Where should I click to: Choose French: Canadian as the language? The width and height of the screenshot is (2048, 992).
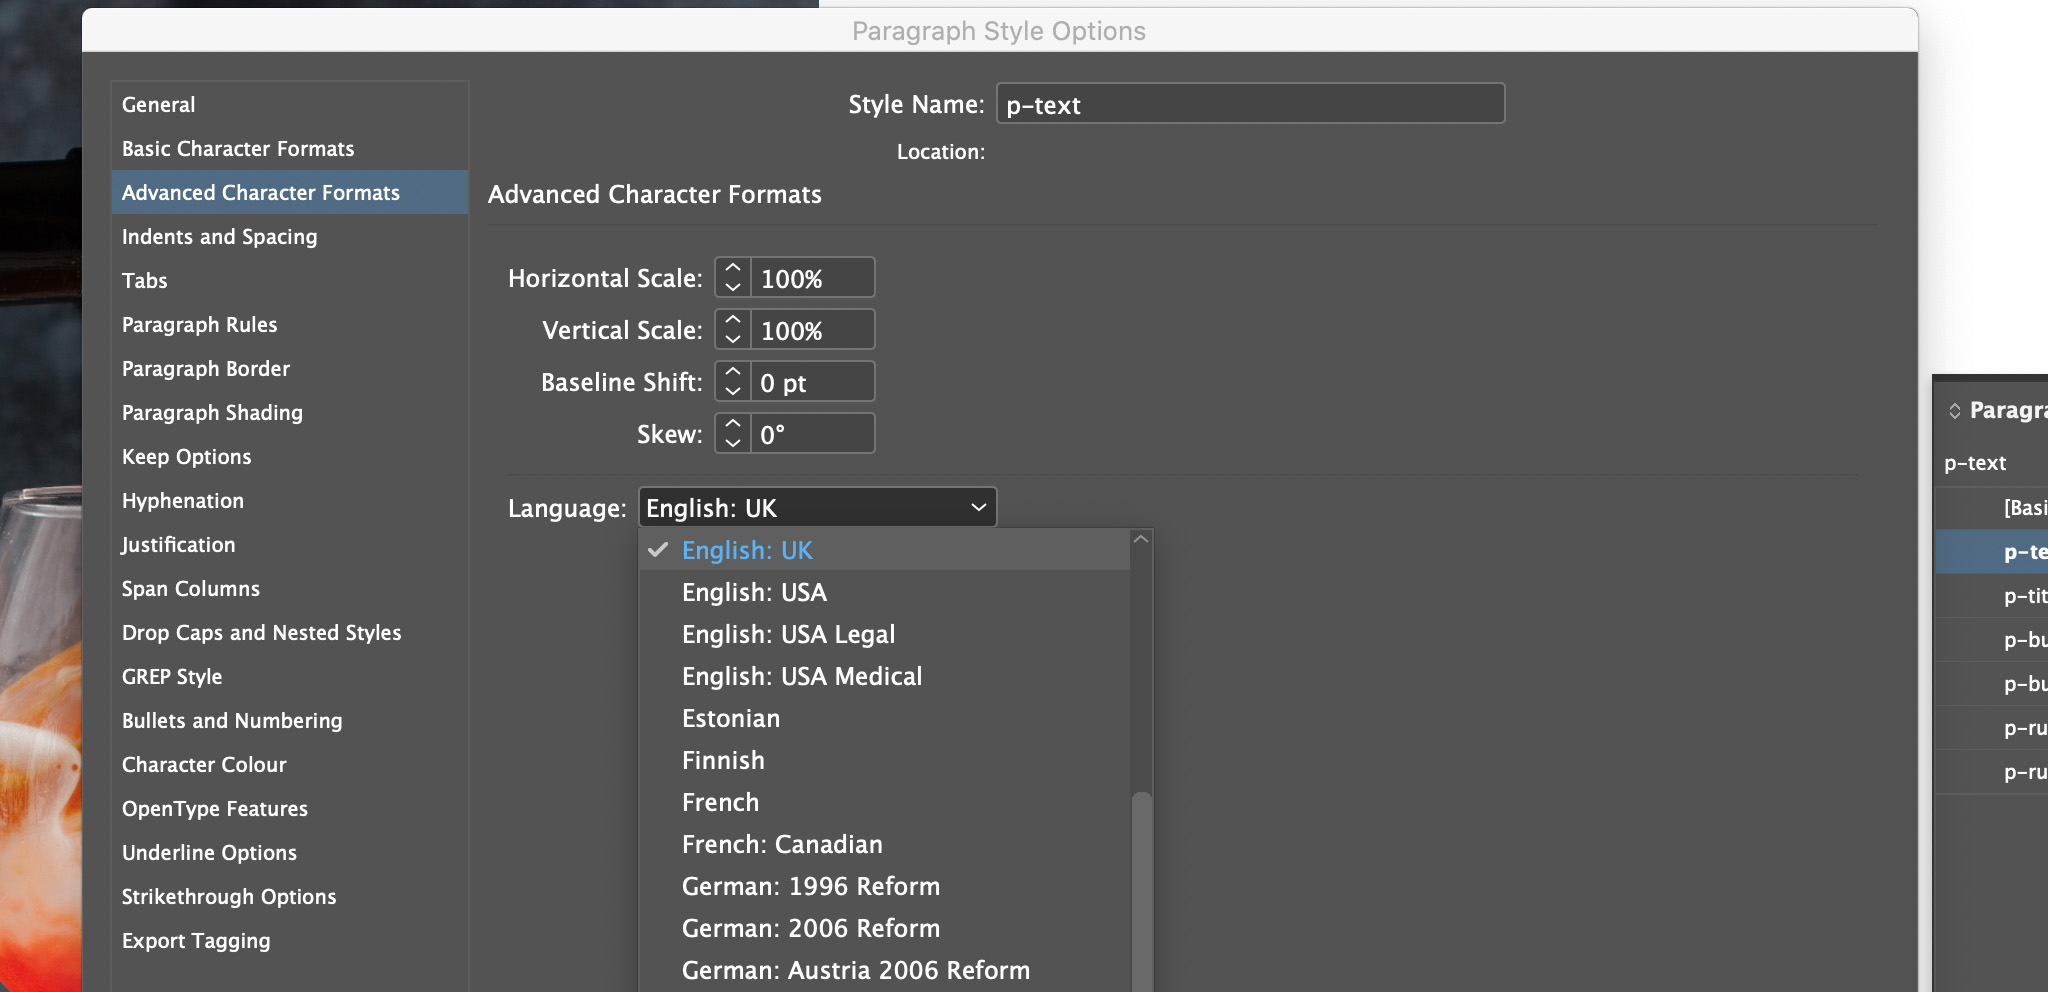coord(781,844)
